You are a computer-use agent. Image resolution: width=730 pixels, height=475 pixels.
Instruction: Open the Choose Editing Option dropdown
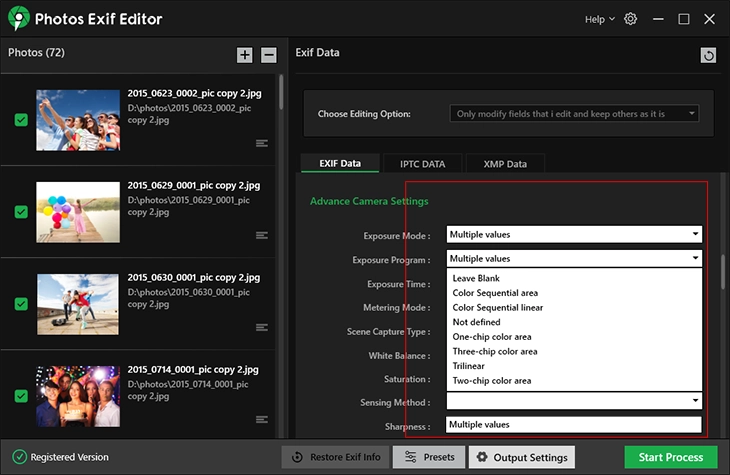pyautogui.click(x=574, y=114)
